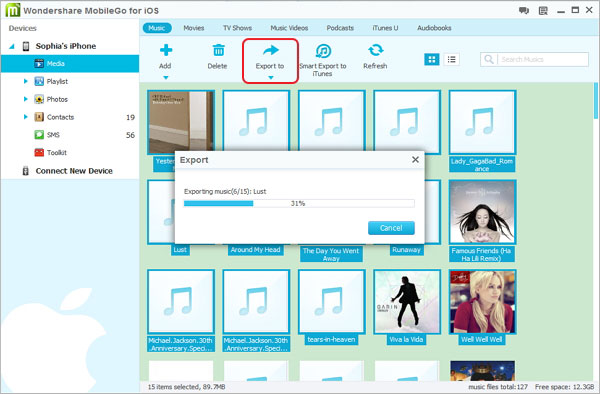Screen dimensions: 600x394
Task: Click the export progress bar
Action: click(x=299, y=204)
